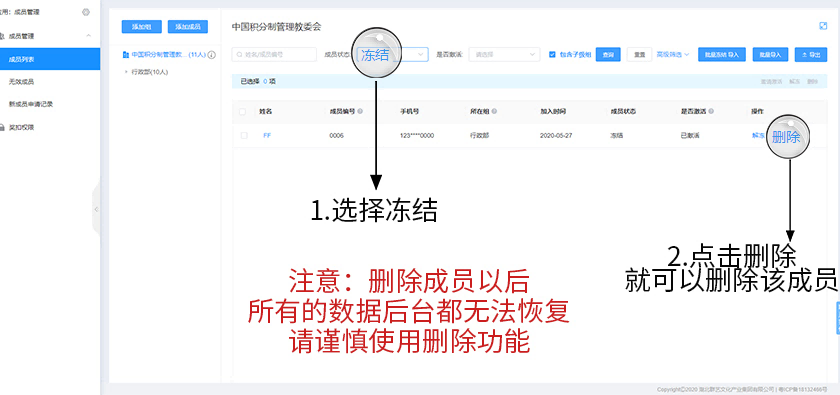Click the 姓名/成员编号 search field

tap(274, 54)
